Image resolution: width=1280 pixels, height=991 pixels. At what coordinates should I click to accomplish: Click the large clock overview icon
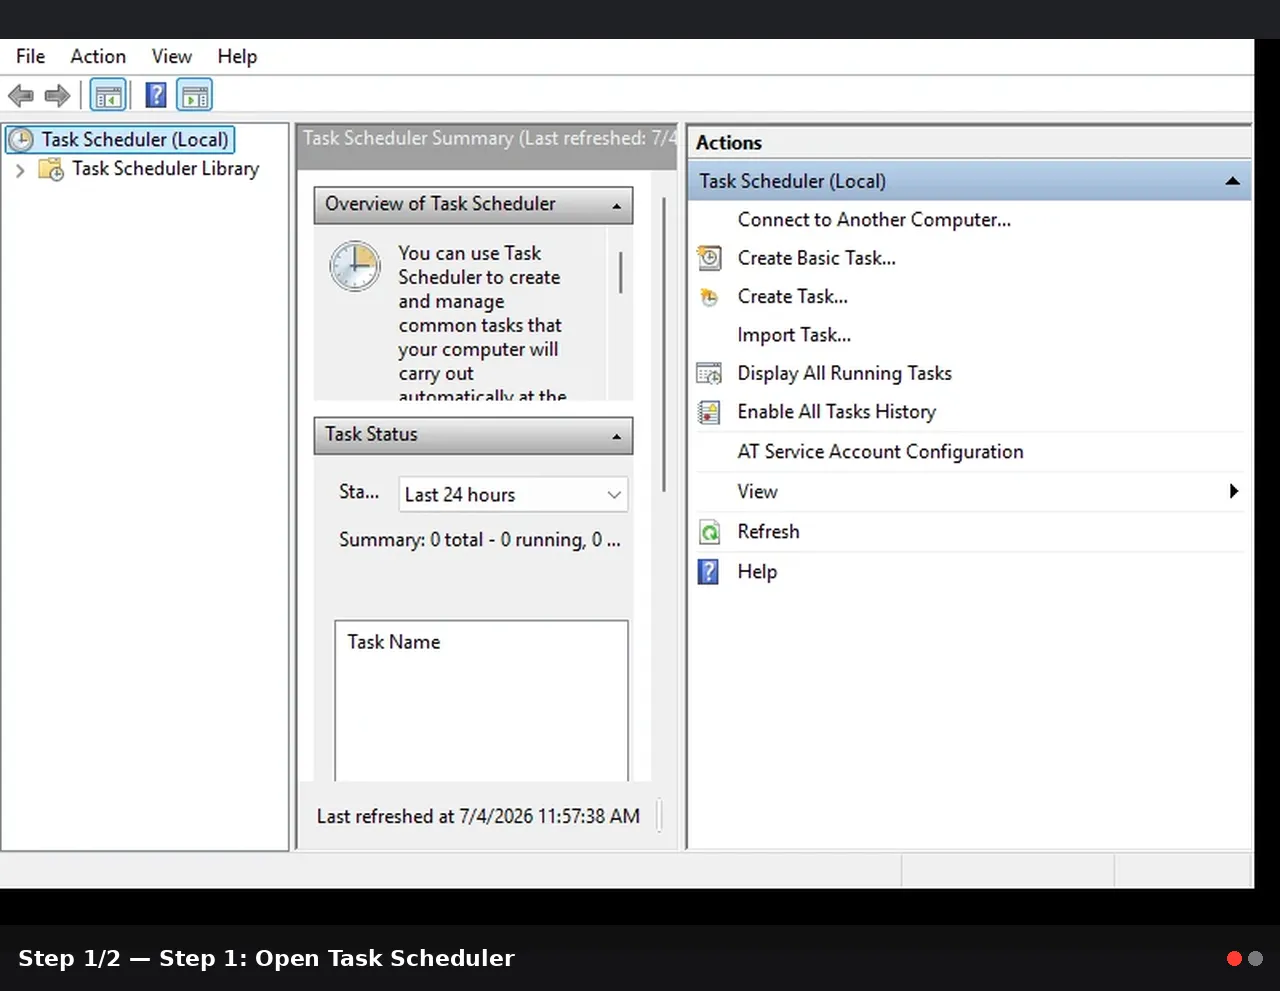point(355,266)
